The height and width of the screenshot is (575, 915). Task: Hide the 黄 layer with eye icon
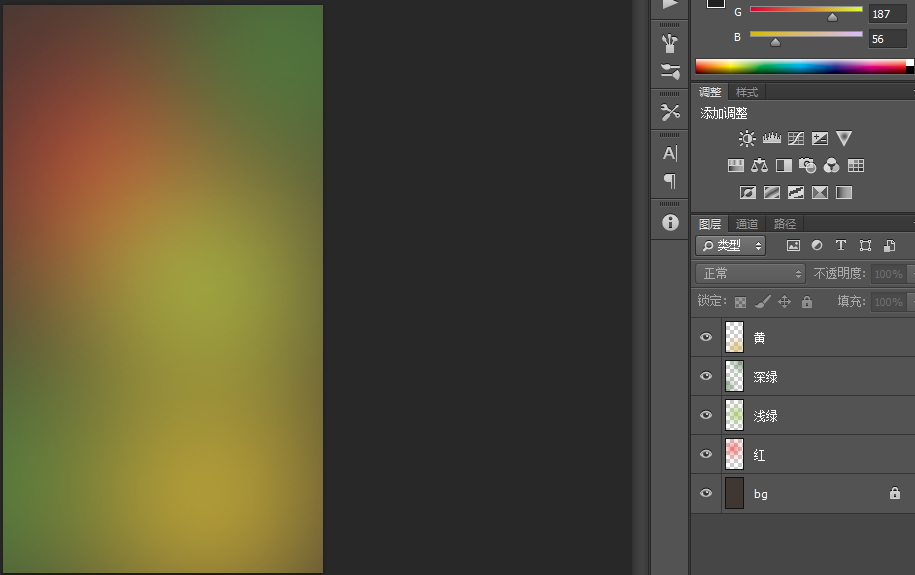click(706, 338)
